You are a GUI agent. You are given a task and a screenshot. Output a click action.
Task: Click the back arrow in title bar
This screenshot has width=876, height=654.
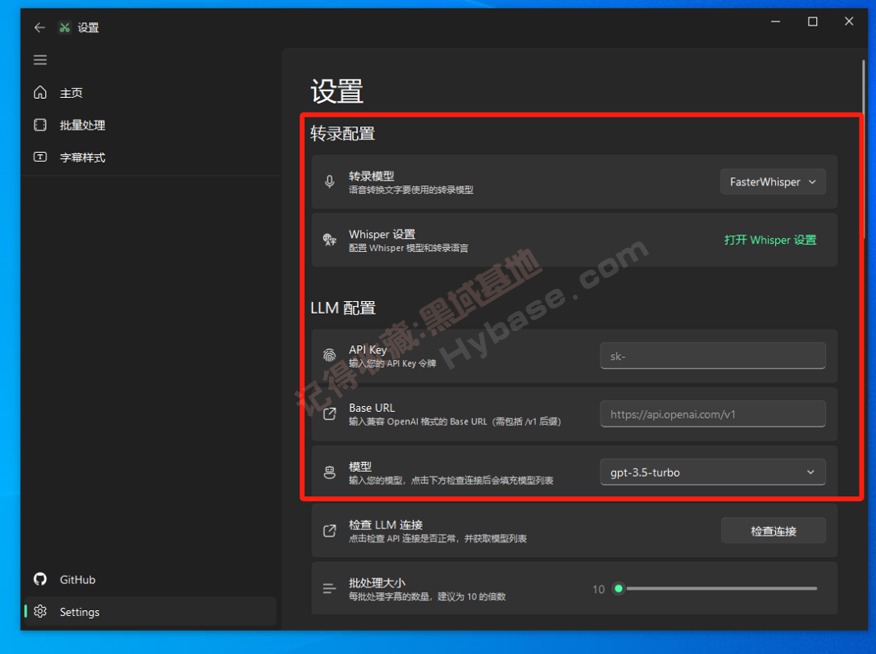(x=39, y=27)
